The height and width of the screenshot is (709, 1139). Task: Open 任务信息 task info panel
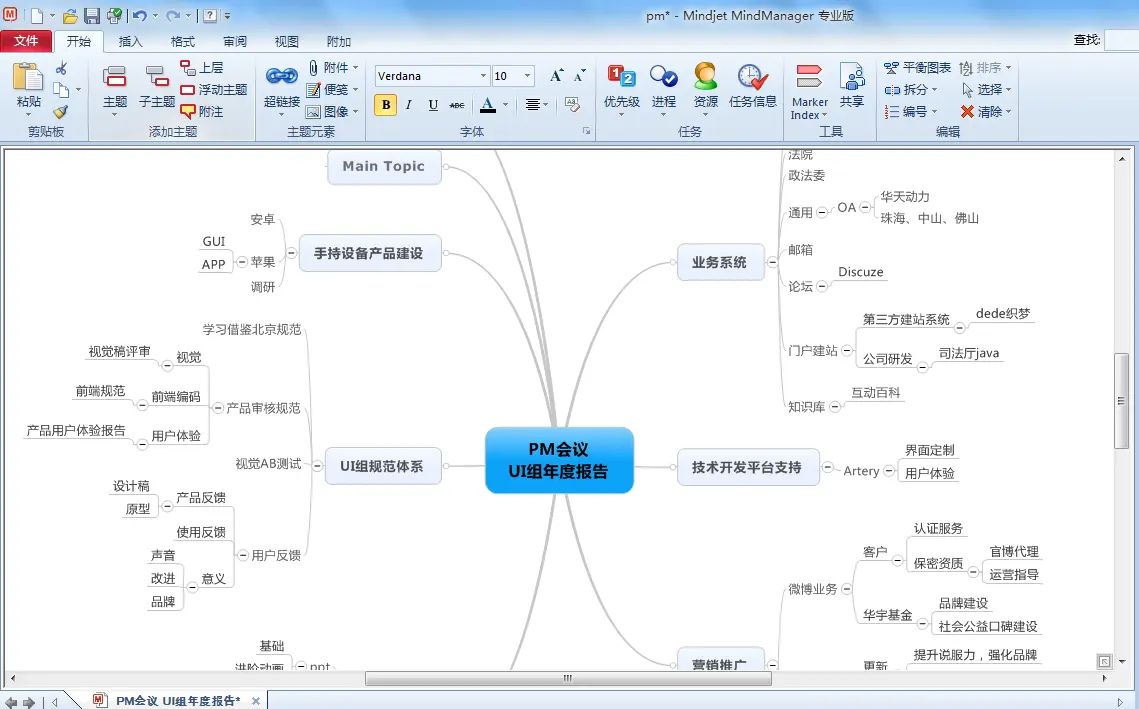click(x=752, y=78)
